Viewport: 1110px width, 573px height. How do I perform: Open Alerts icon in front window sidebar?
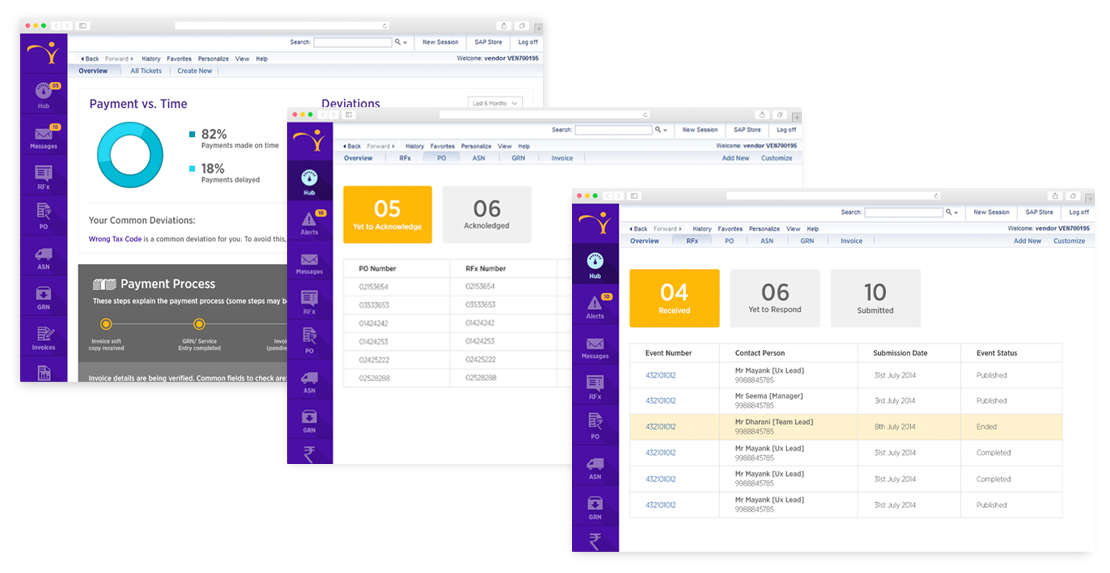(595, 303)
